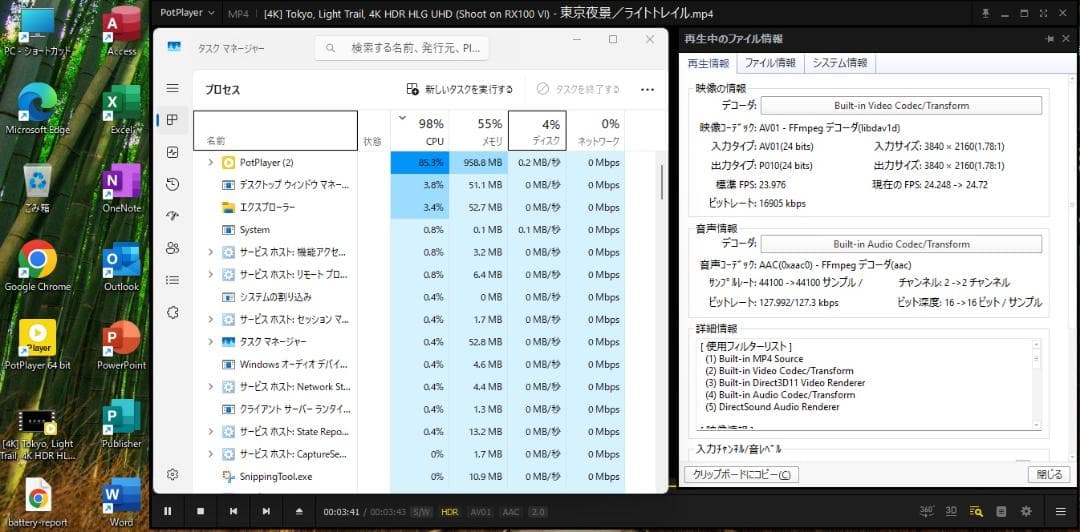Viewport: 1080px width, 532px height.
Task: Expand サービス ホスト: State Repo... row
Action: tap(211, 431)
